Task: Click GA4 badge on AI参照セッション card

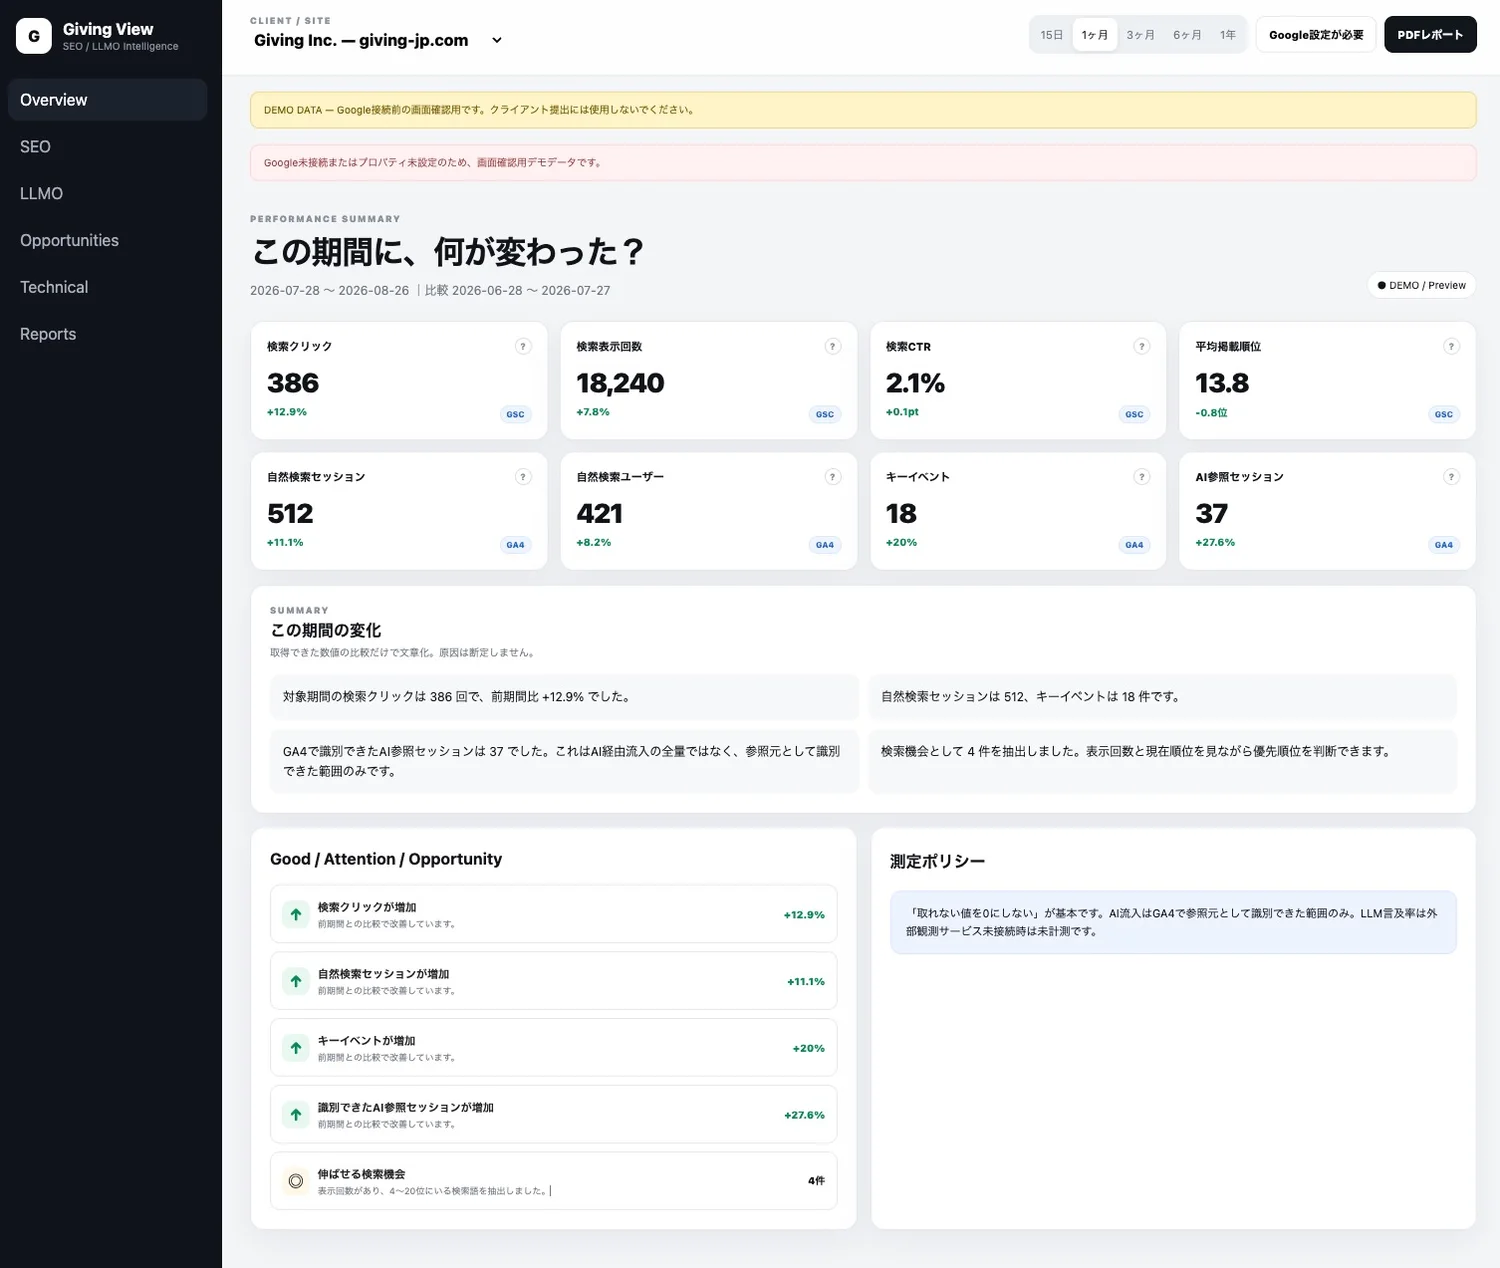Action: click(x=1444, y=545)
